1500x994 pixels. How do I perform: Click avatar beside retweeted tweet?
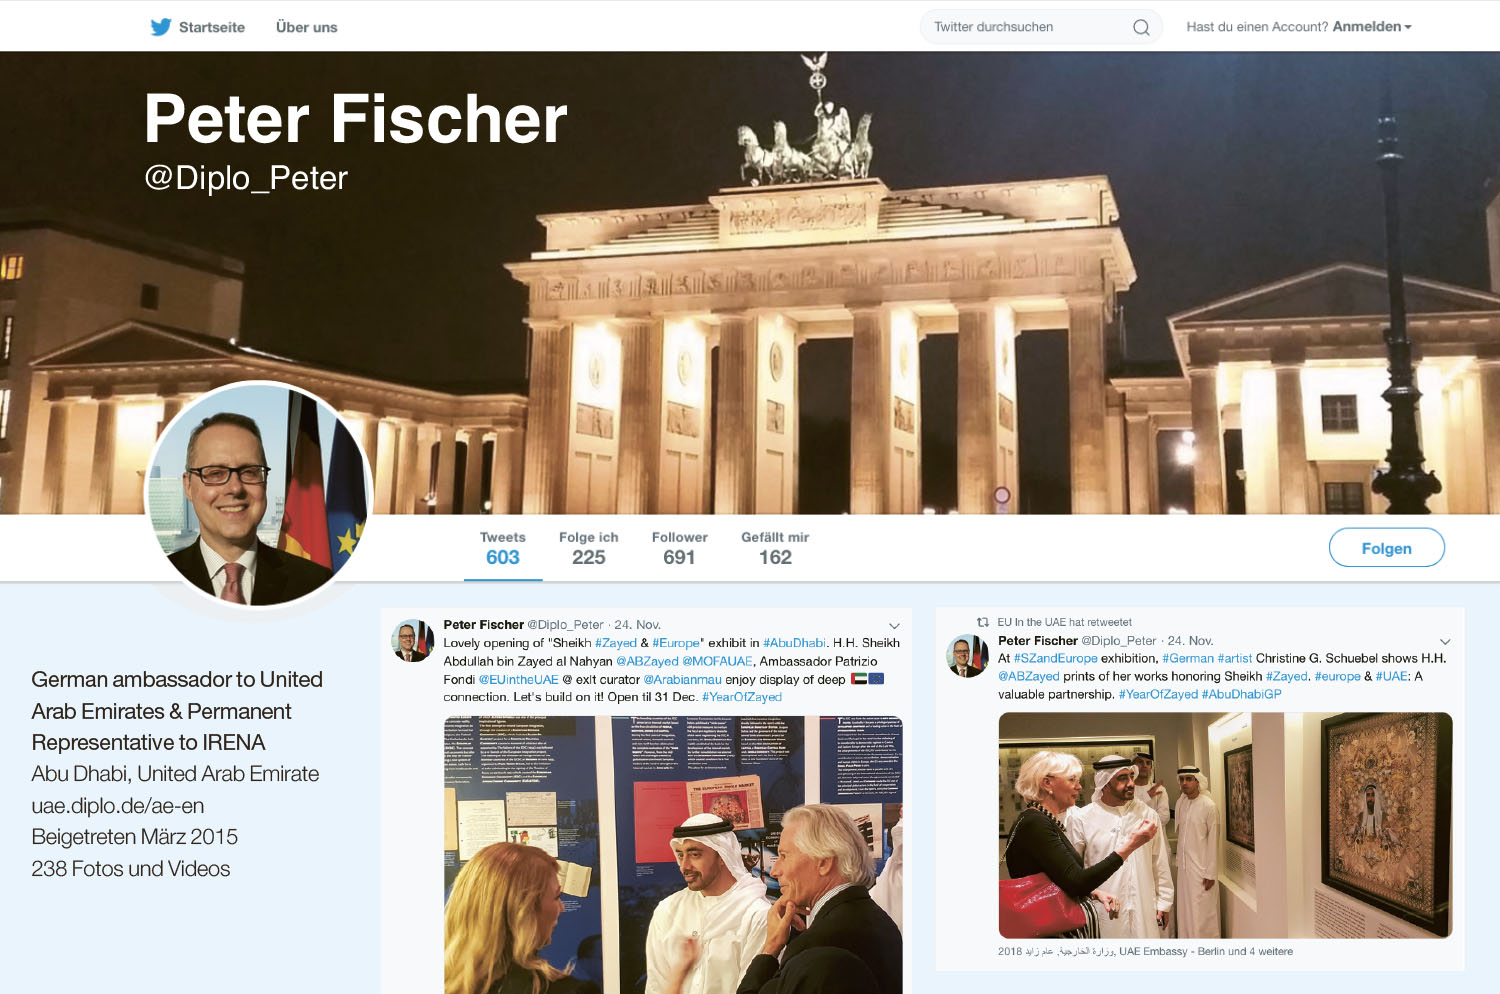pos(967,656)
